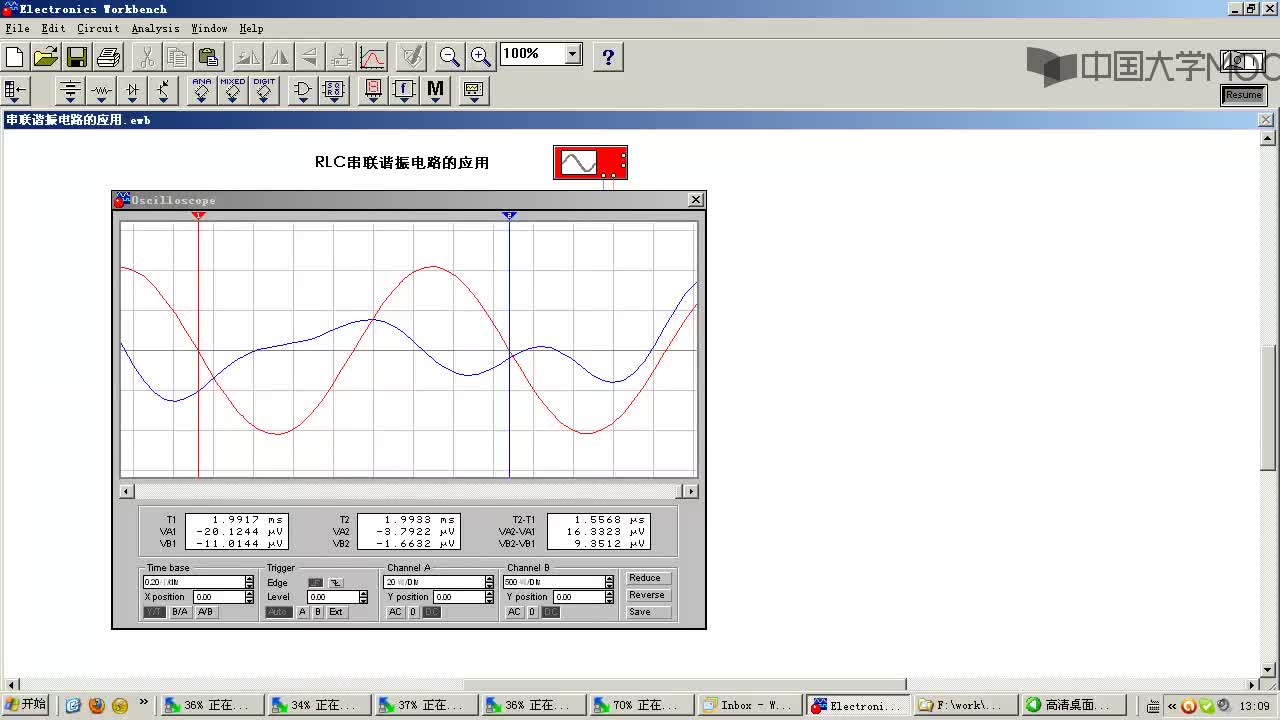
Task: Open the Circuit menu
Action: [98, 28]
